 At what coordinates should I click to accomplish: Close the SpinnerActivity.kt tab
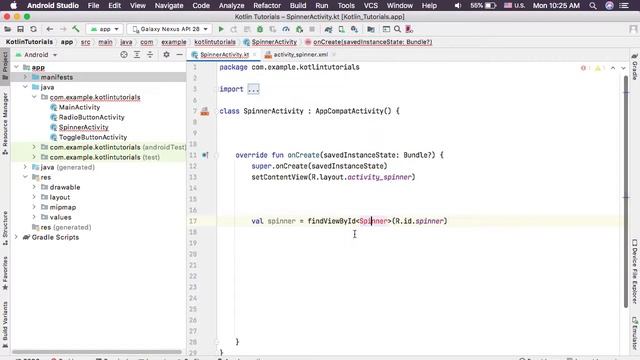[x=254, y=55]
